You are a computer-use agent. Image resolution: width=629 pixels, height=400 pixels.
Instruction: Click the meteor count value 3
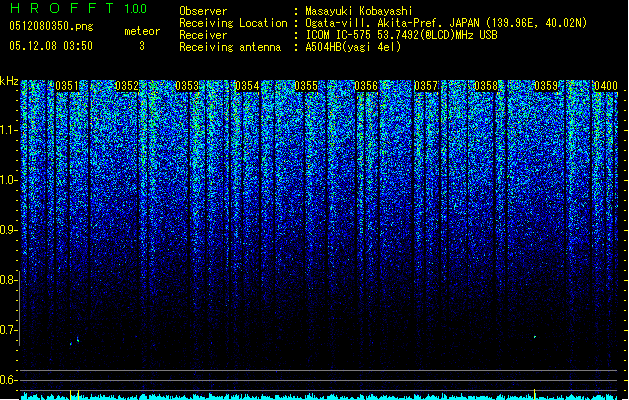(x=142, y=46)
